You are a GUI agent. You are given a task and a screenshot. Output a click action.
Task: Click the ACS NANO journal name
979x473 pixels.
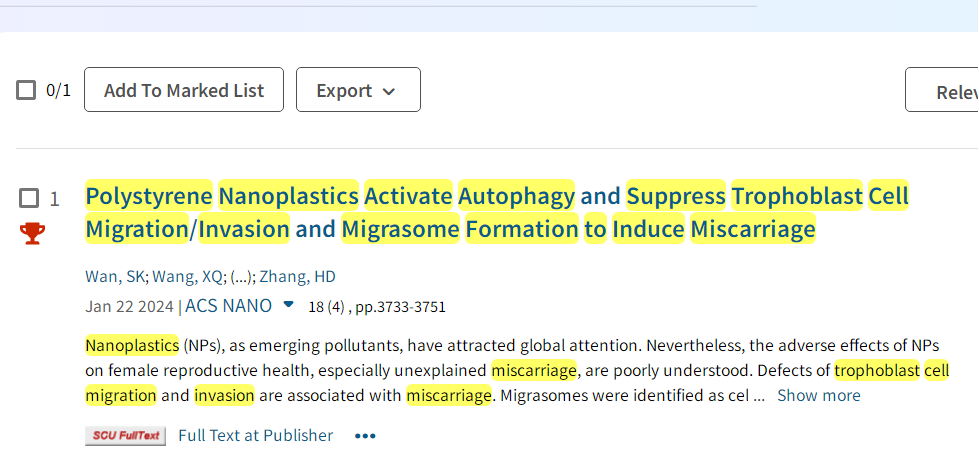coord(229,306)
